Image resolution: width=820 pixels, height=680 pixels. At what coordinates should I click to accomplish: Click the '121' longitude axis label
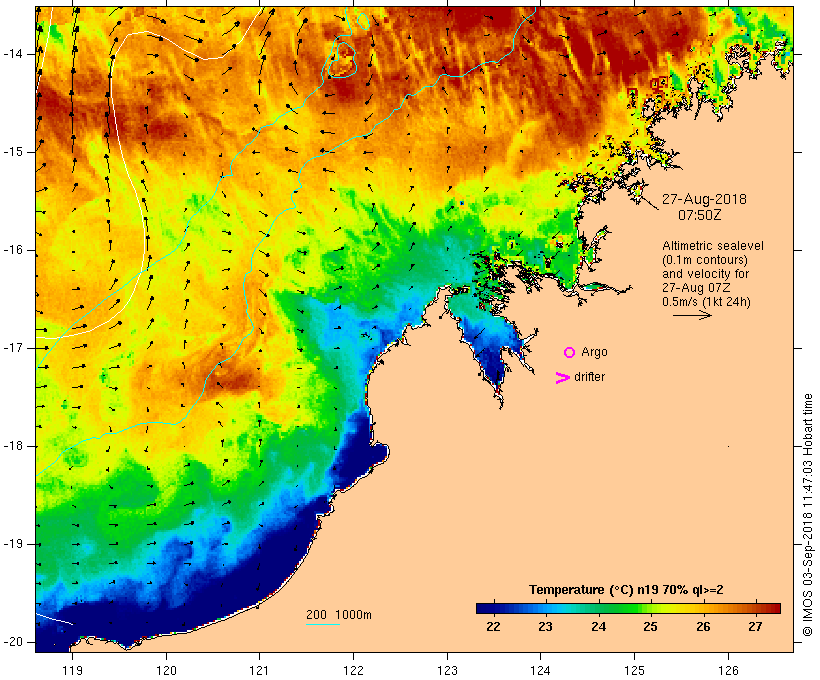(x=259, y=670)
